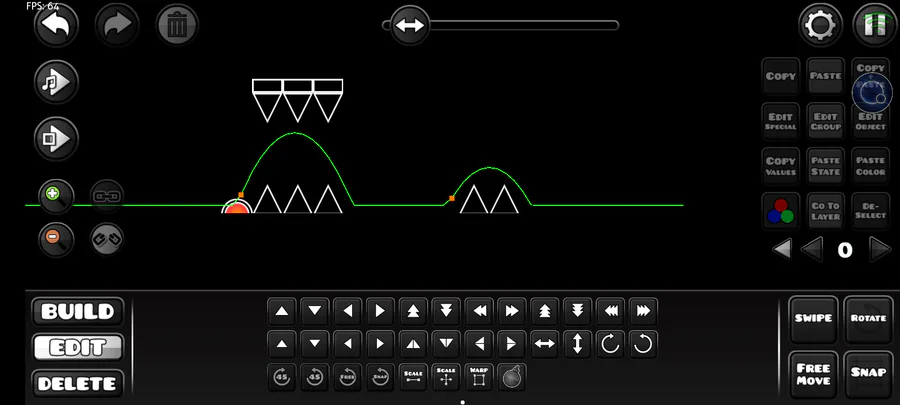Nudge object left with small arrow
900x405 pixels.
tap(347, 344)
